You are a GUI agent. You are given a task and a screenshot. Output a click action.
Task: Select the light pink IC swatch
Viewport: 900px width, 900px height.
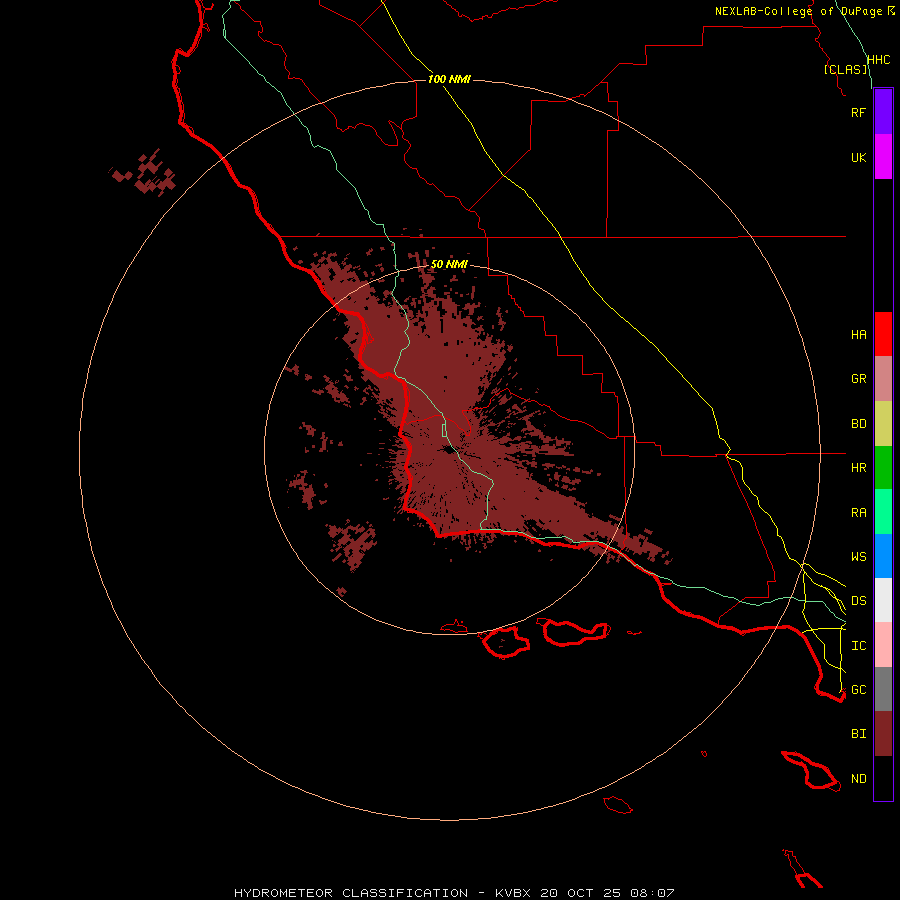coord(883,645)
